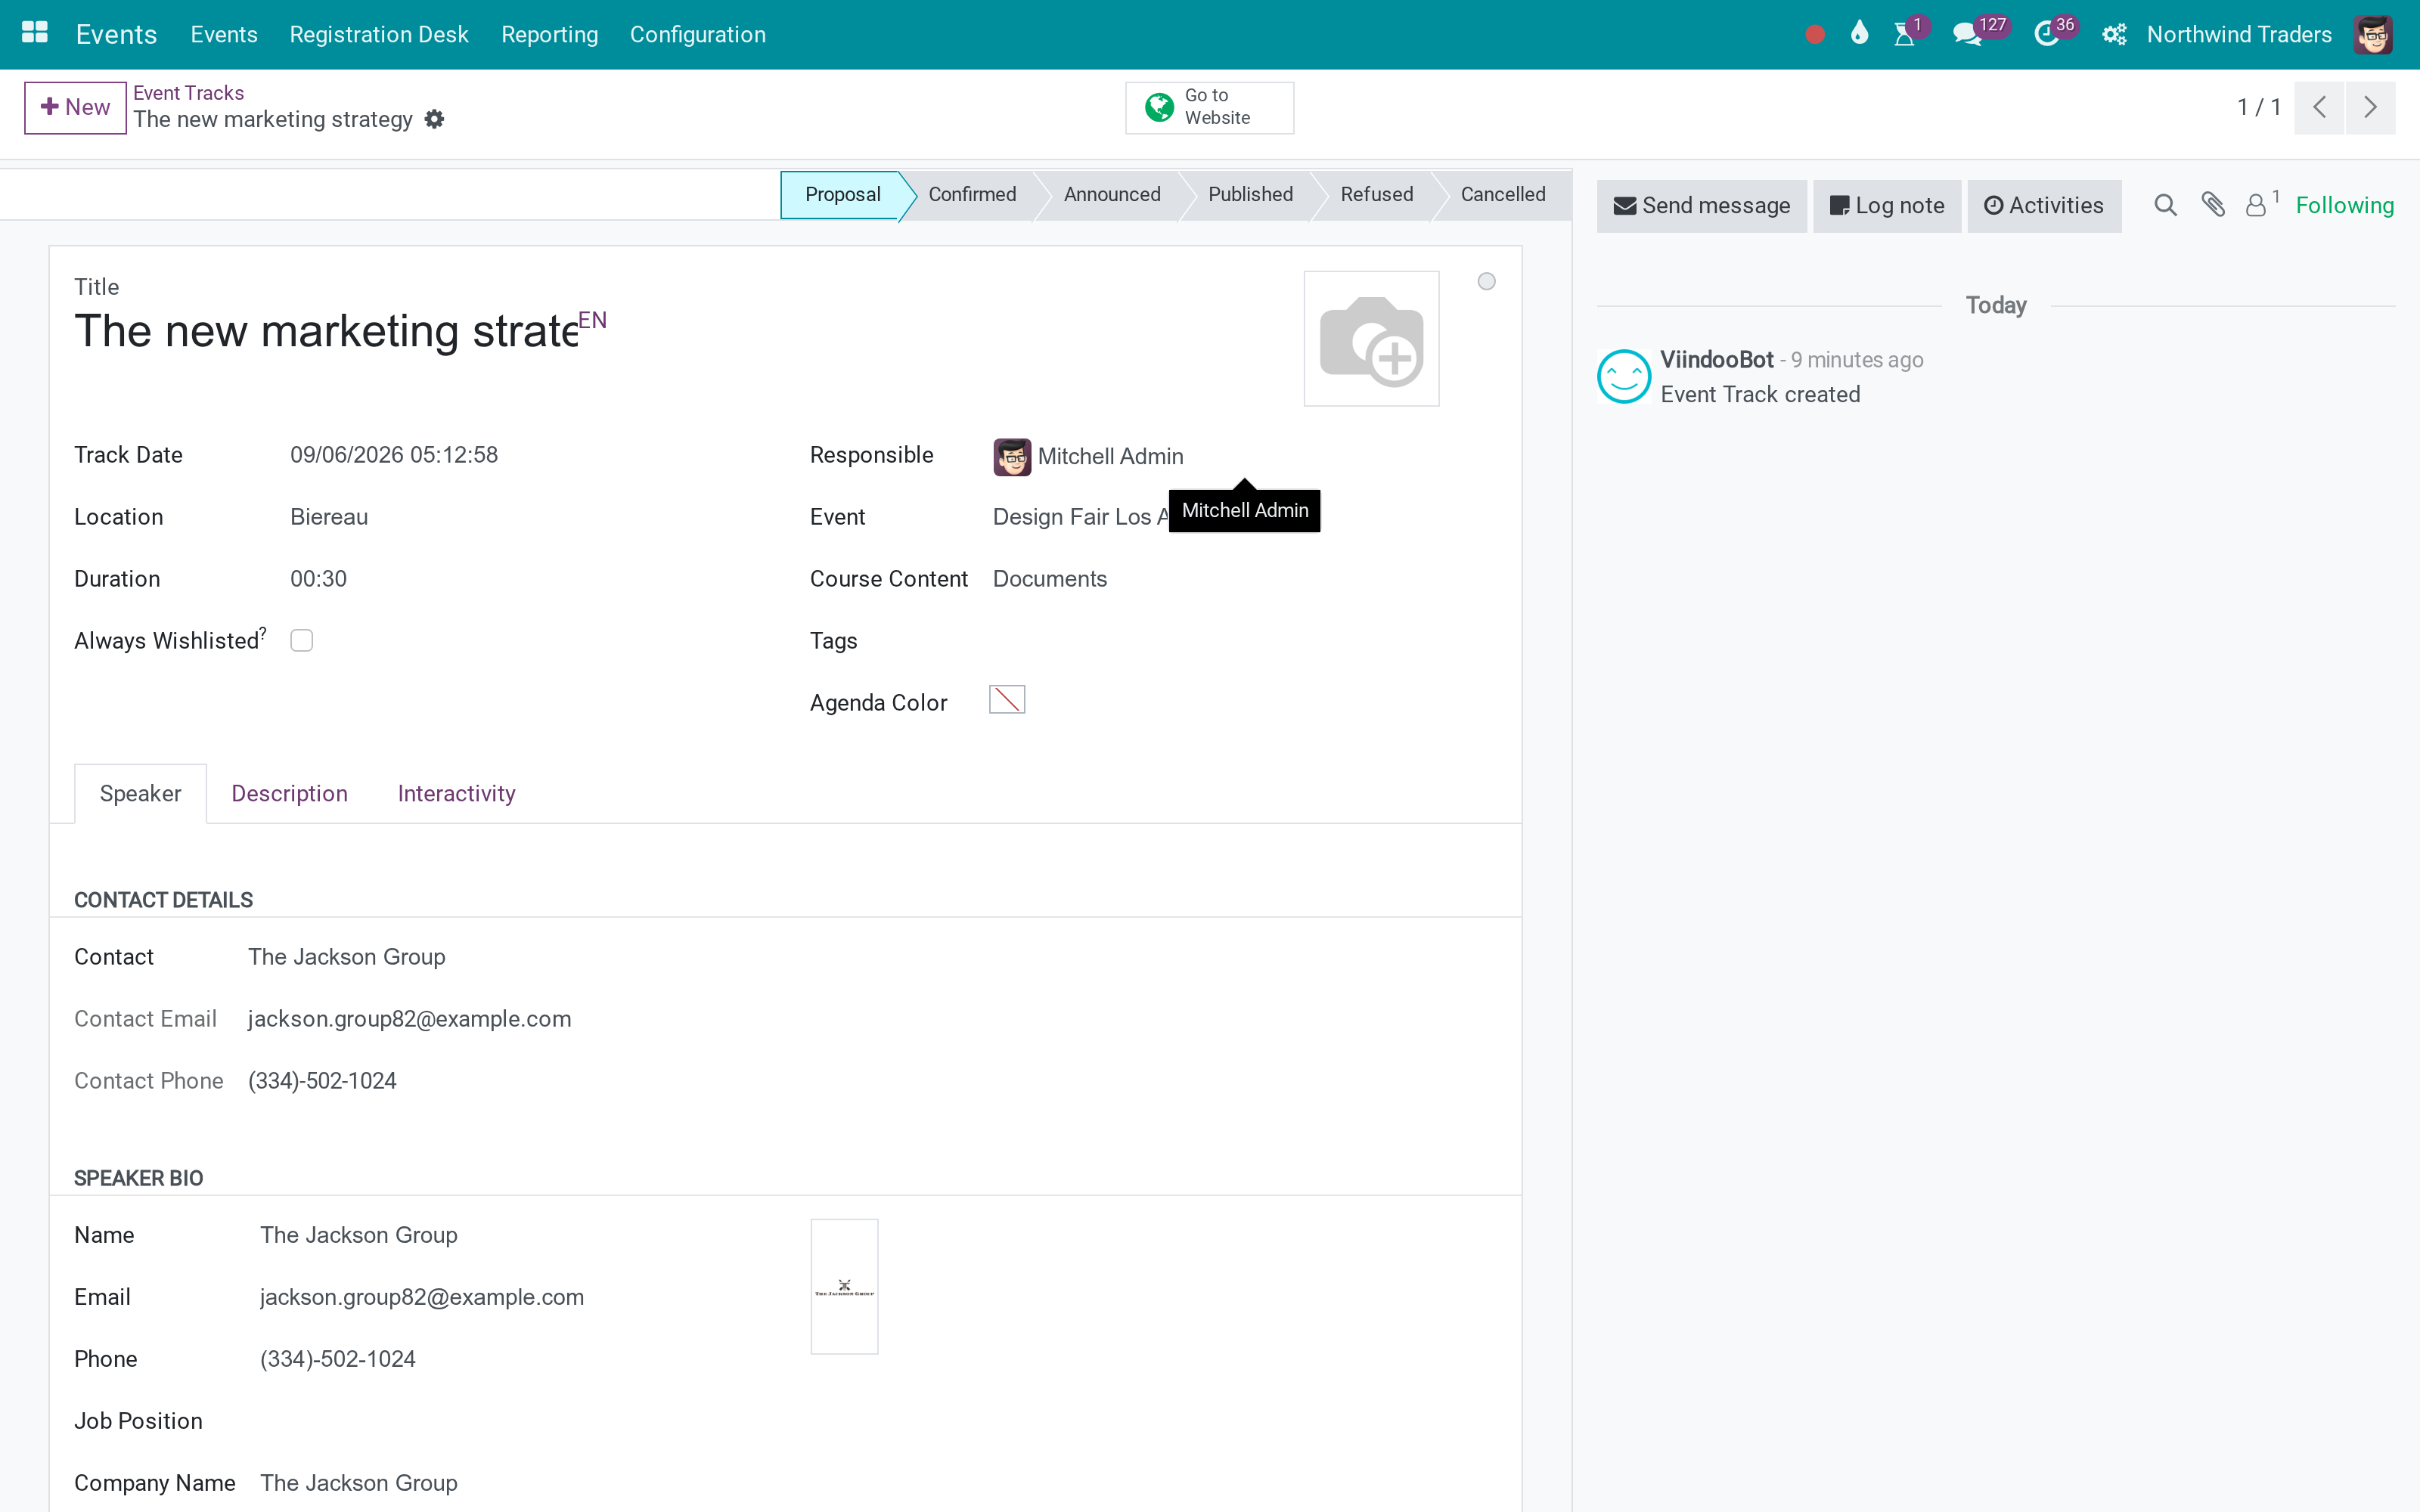Viewport: 2420px width, 1512px height.
Task: Click Mitchell Admin's responsible avatar
Action: click(1012, 457)
